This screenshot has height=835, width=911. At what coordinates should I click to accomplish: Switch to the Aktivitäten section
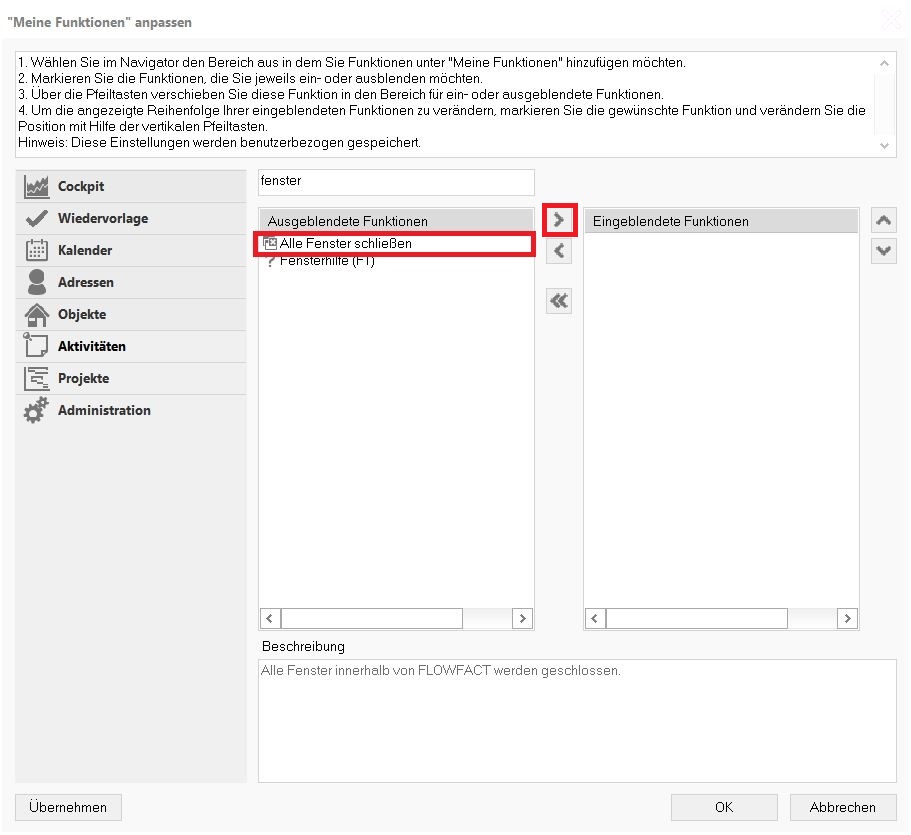point(91,347)
